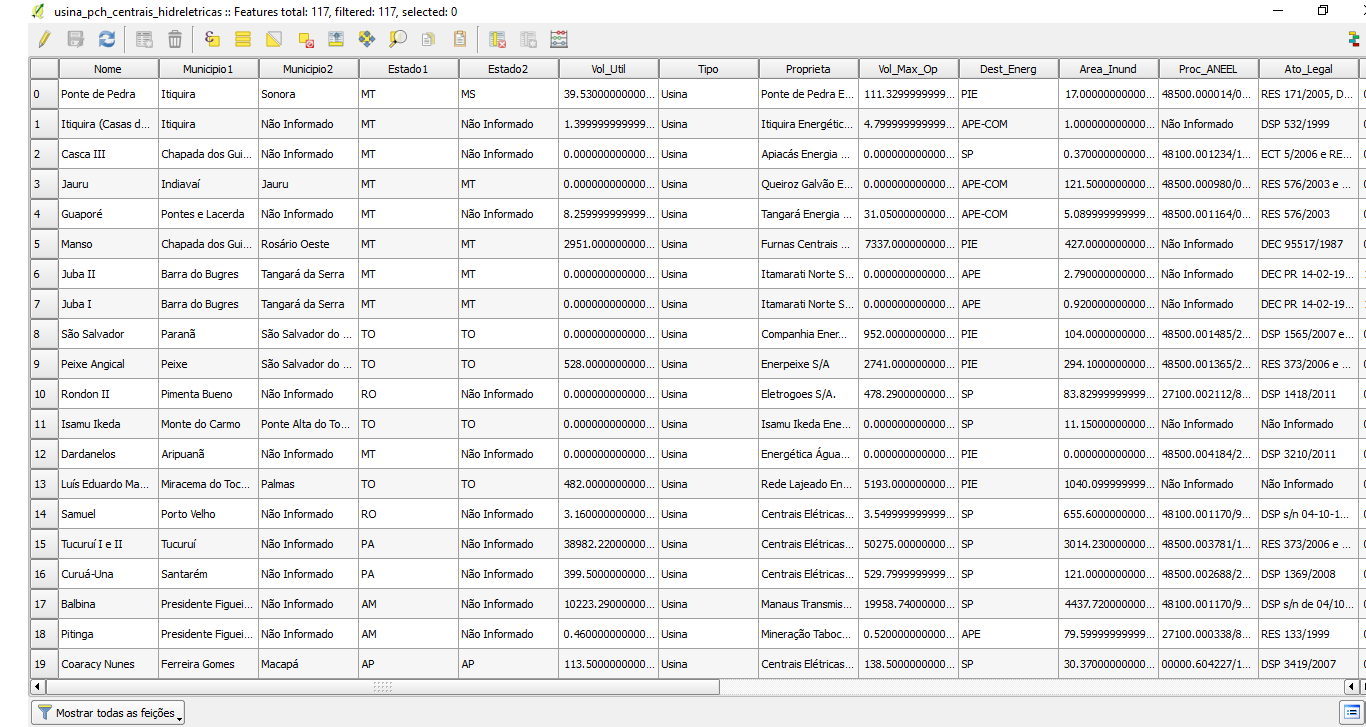The image size is (1366, 727).
Task: Click the add feature icon
Action: [x=144, y=39]
